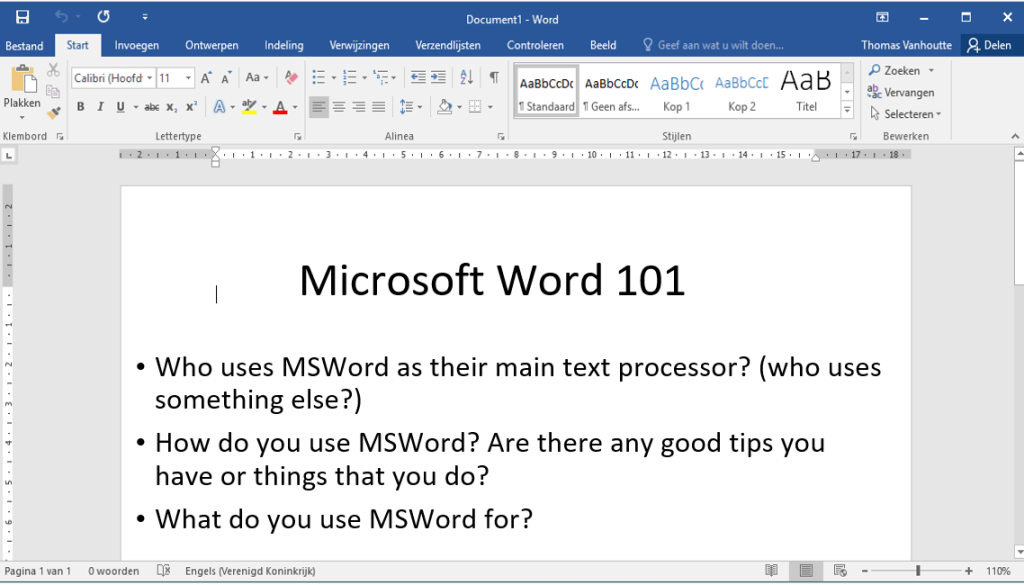Viewport: 1024px width, 585px height.
Task: Apply text effects with the glowing A
Action: (x=219, y=106)
